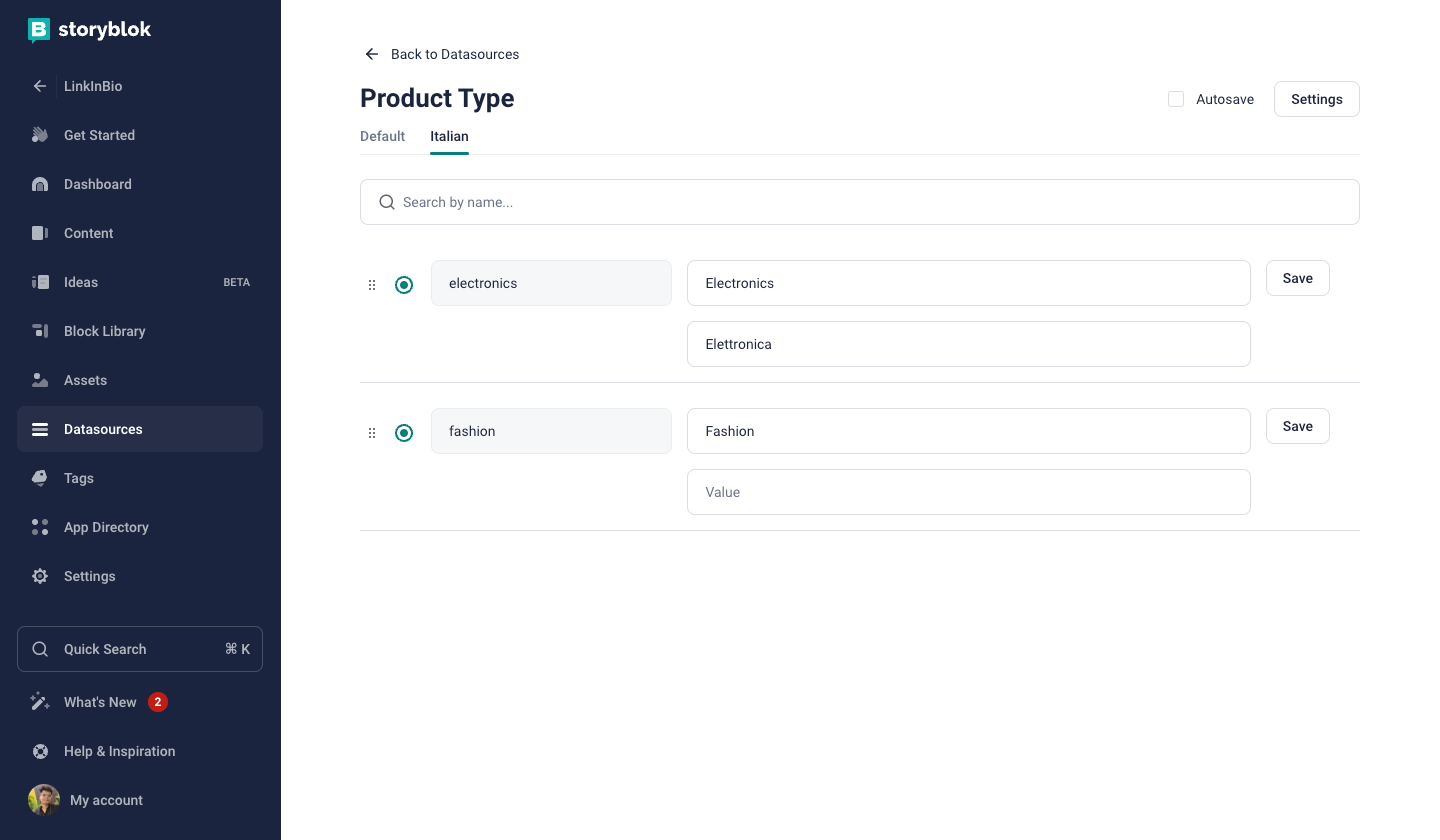This screenshot has height=840, width=1440.
Task: Click the empty fashion Value field
Action: click(x=968, y=492)
